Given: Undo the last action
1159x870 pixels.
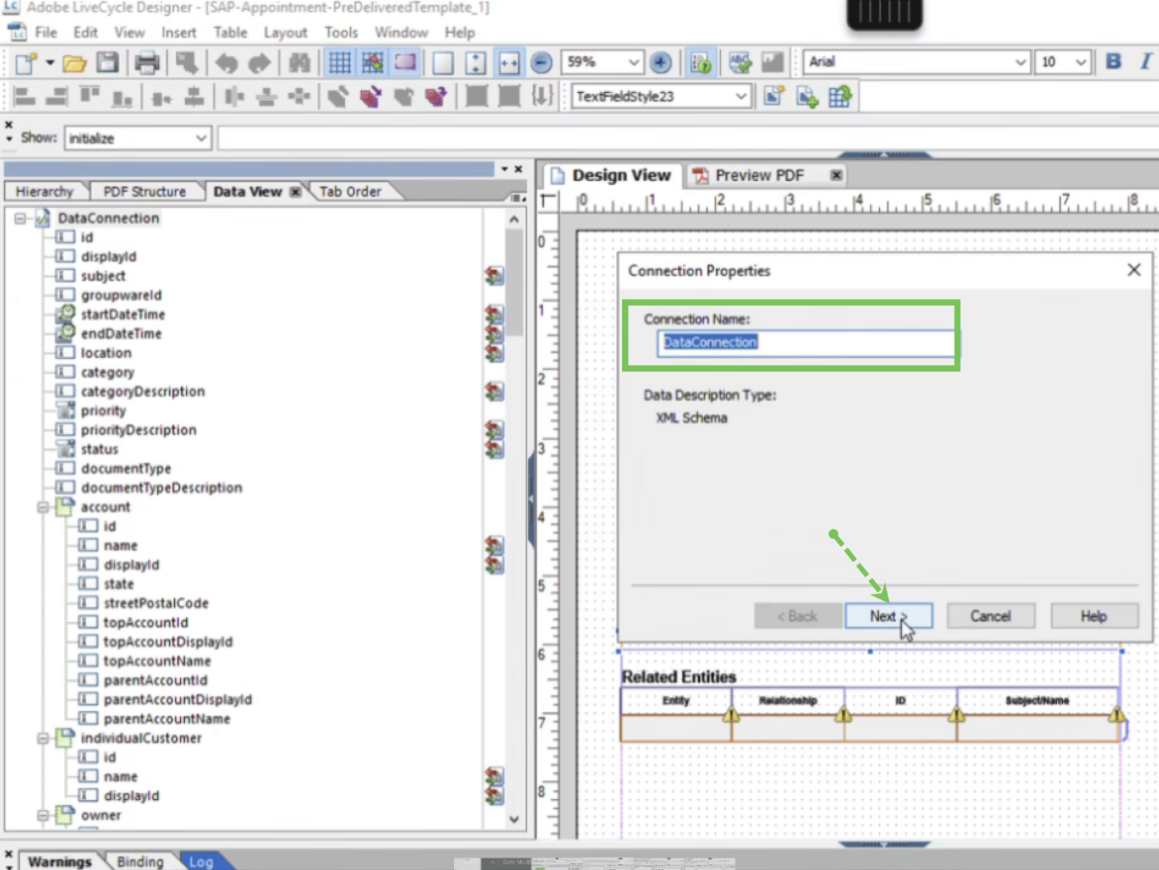Looking at the screenshot, I should [226, 63].
